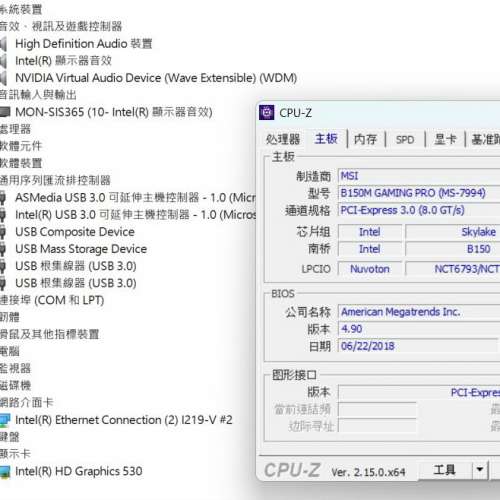Switch to the SPD tab

(405, 139)
